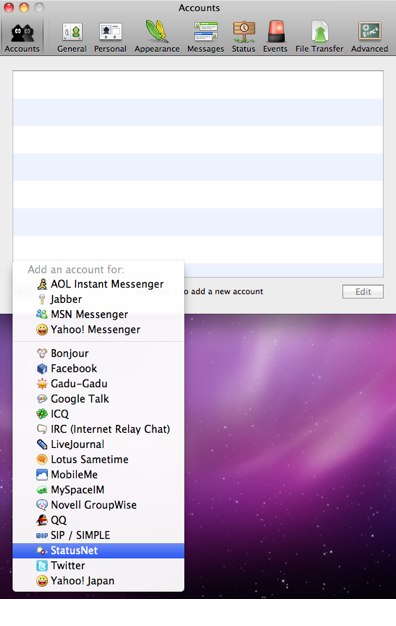Choose IRC (Internet Relay Chat)
The image size is (396, 626).
coord(98,429)
